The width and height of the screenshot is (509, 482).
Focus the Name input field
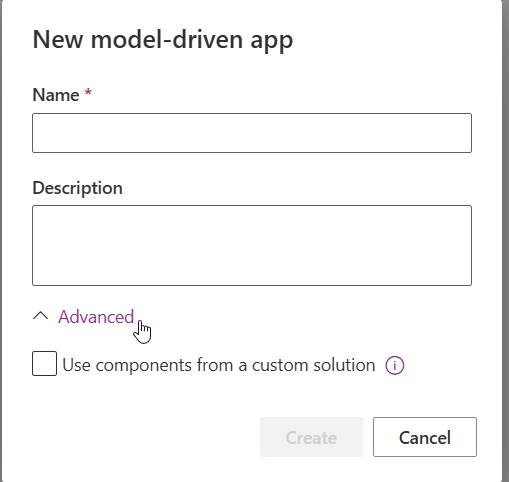coord(252,133)
